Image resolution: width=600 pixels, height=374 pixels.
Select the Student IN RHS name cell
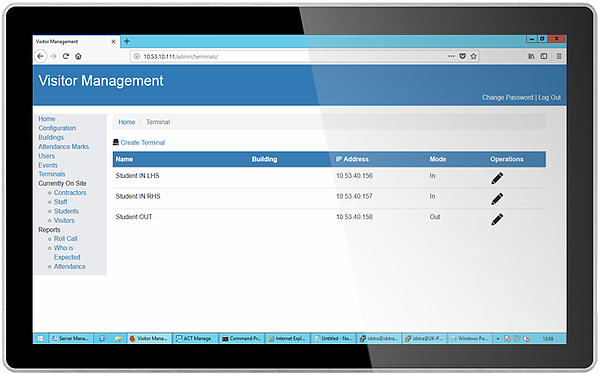tap(138, 196)
